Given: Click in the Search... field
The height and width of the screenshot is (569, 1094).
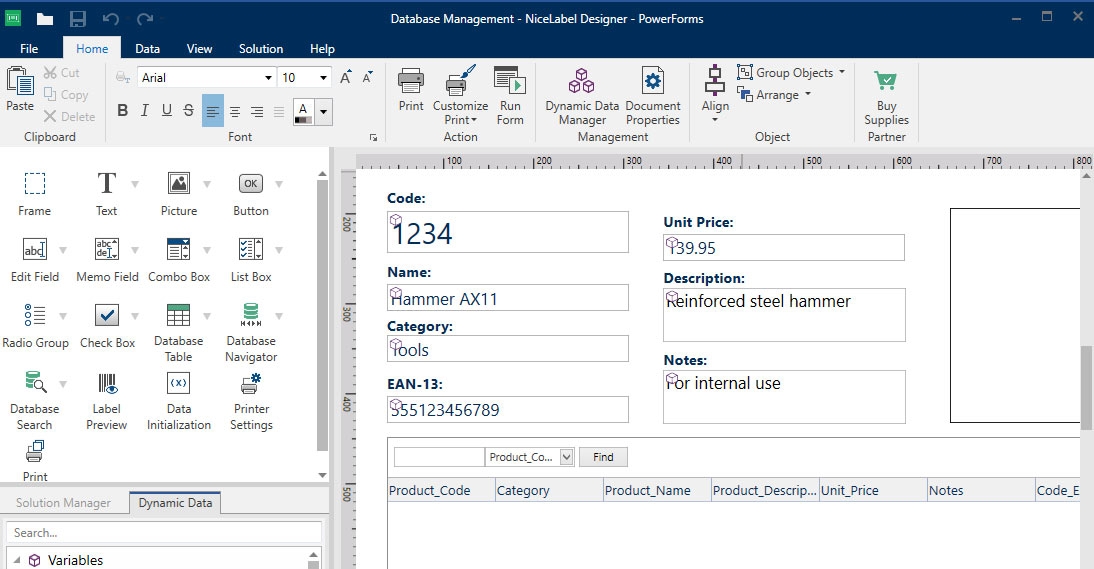Looking at the screenshot, I should (164, 532).
